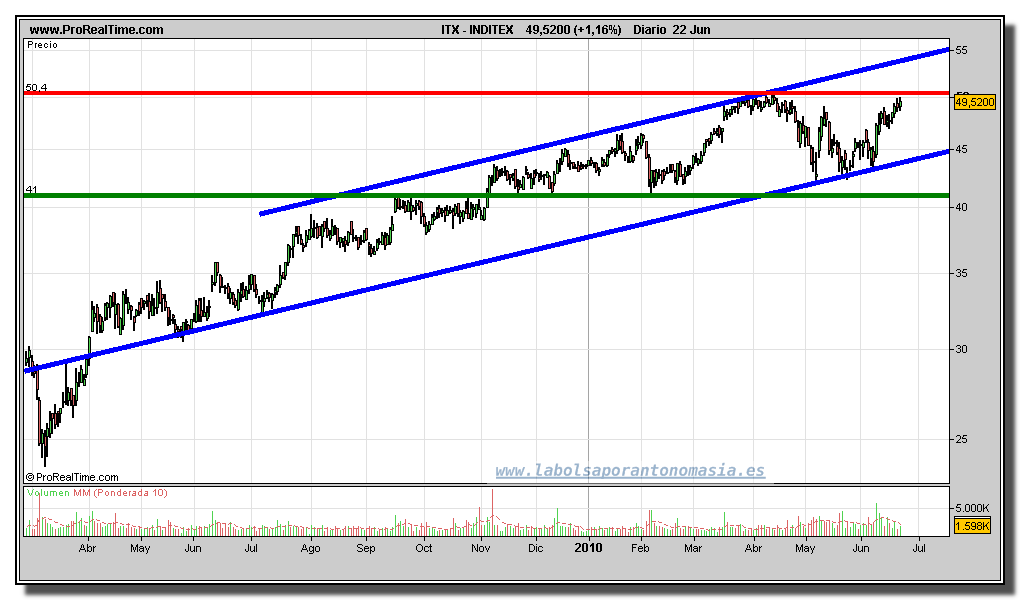
Task: Click the yellow 1.598K volume tag
Action: pyautogui.click(x=972, y=526)
